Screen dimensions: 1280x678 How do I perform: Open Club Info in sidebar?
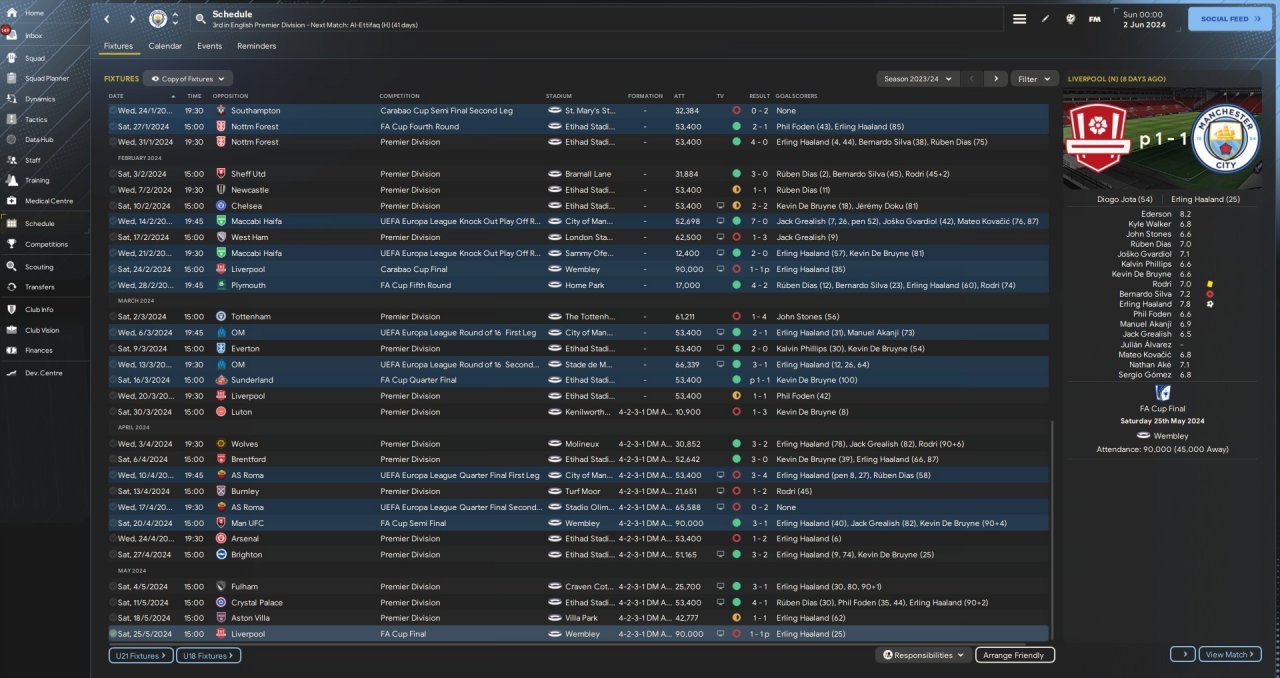coord(40,310)
